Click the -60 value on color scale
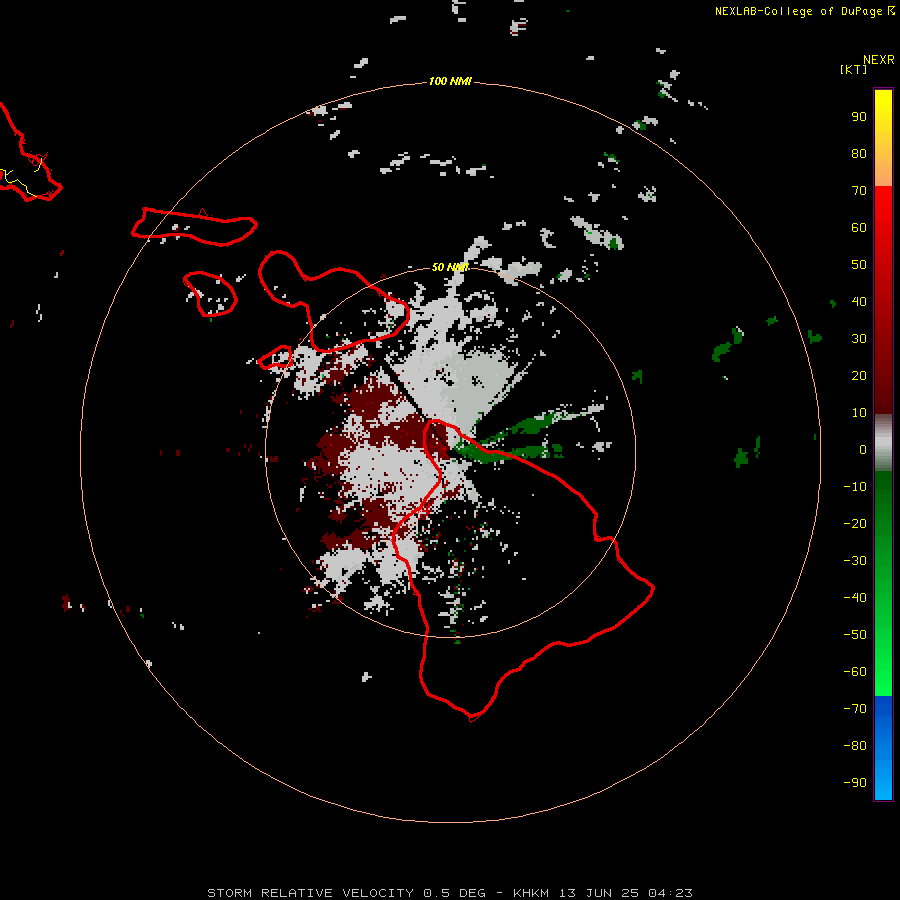This screenshot has width=900, height=900. click(855, 672)
